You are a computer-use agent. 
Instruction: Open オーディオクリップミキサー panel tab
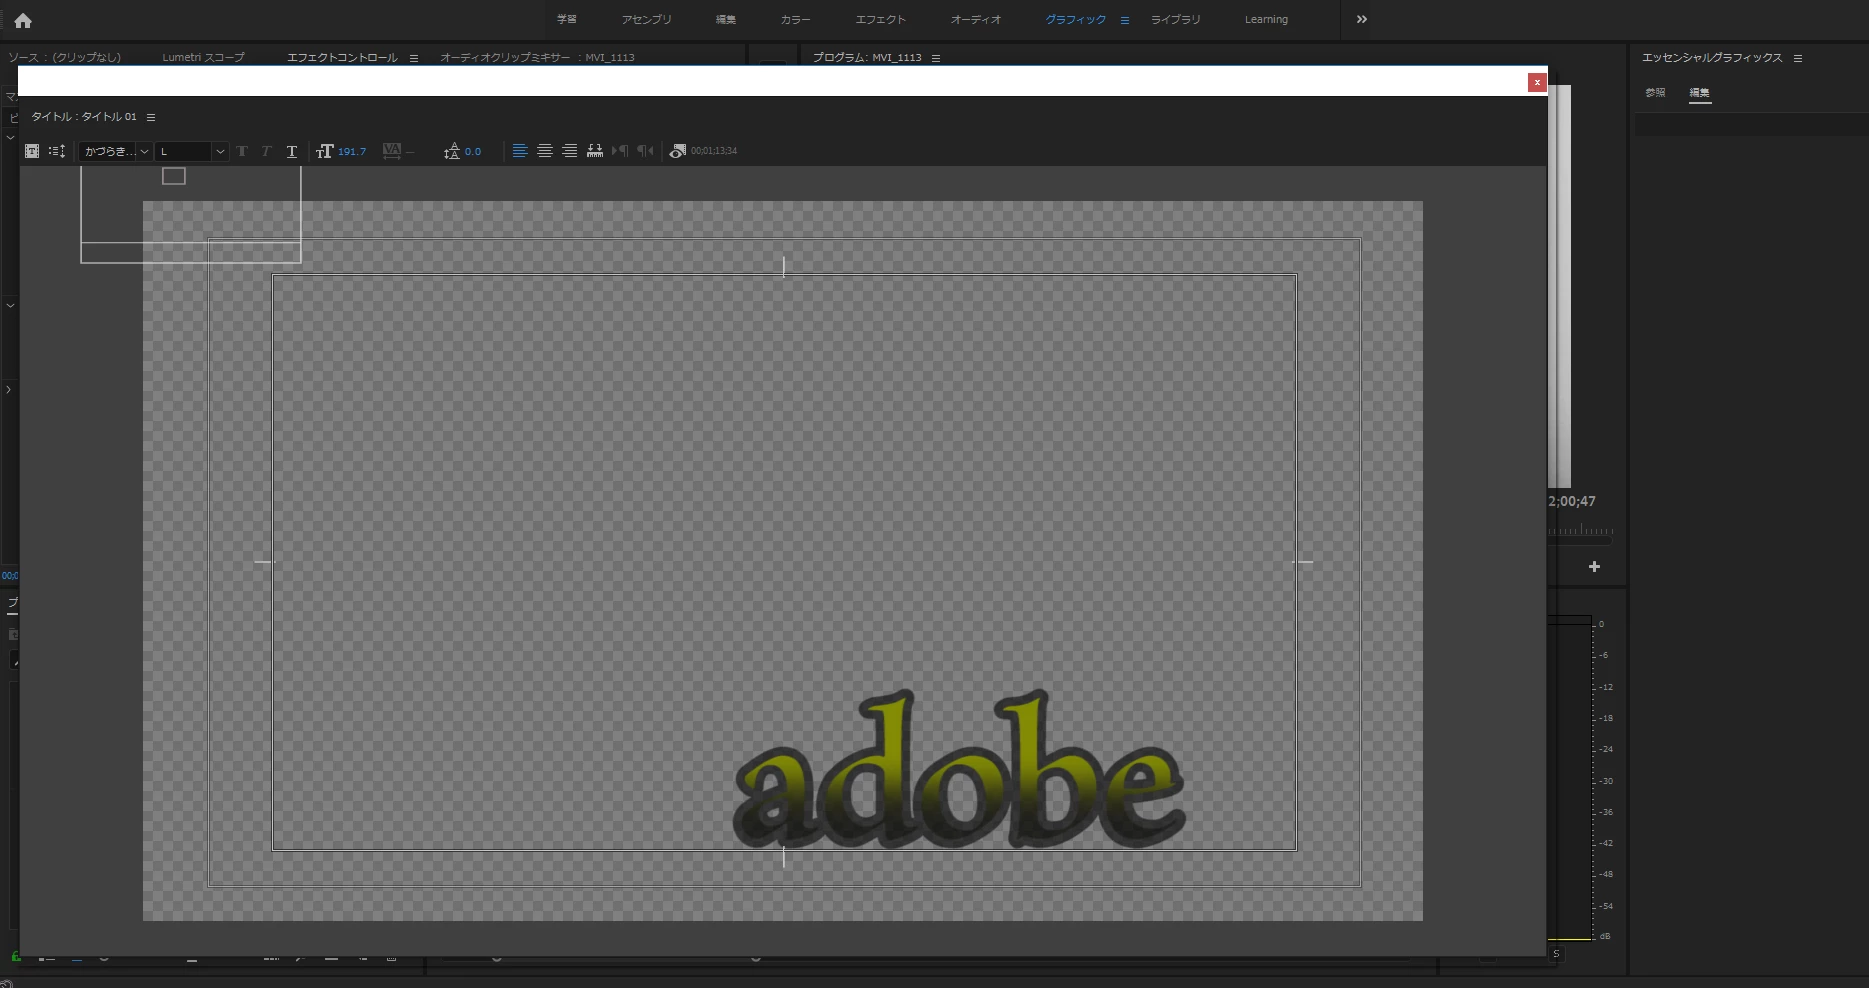537,57
